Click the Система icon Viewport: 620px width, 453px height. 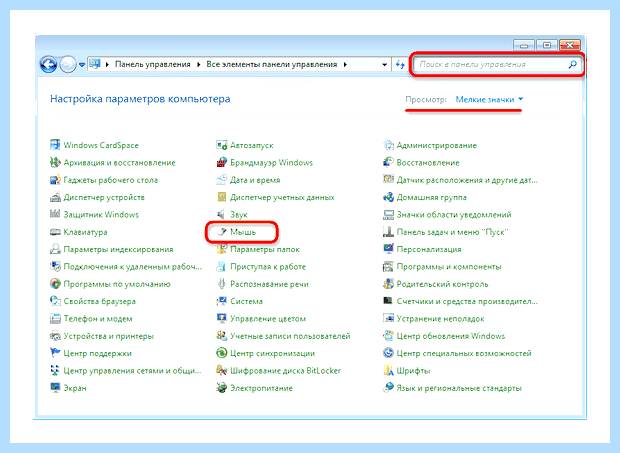click(x=221, y=301)
